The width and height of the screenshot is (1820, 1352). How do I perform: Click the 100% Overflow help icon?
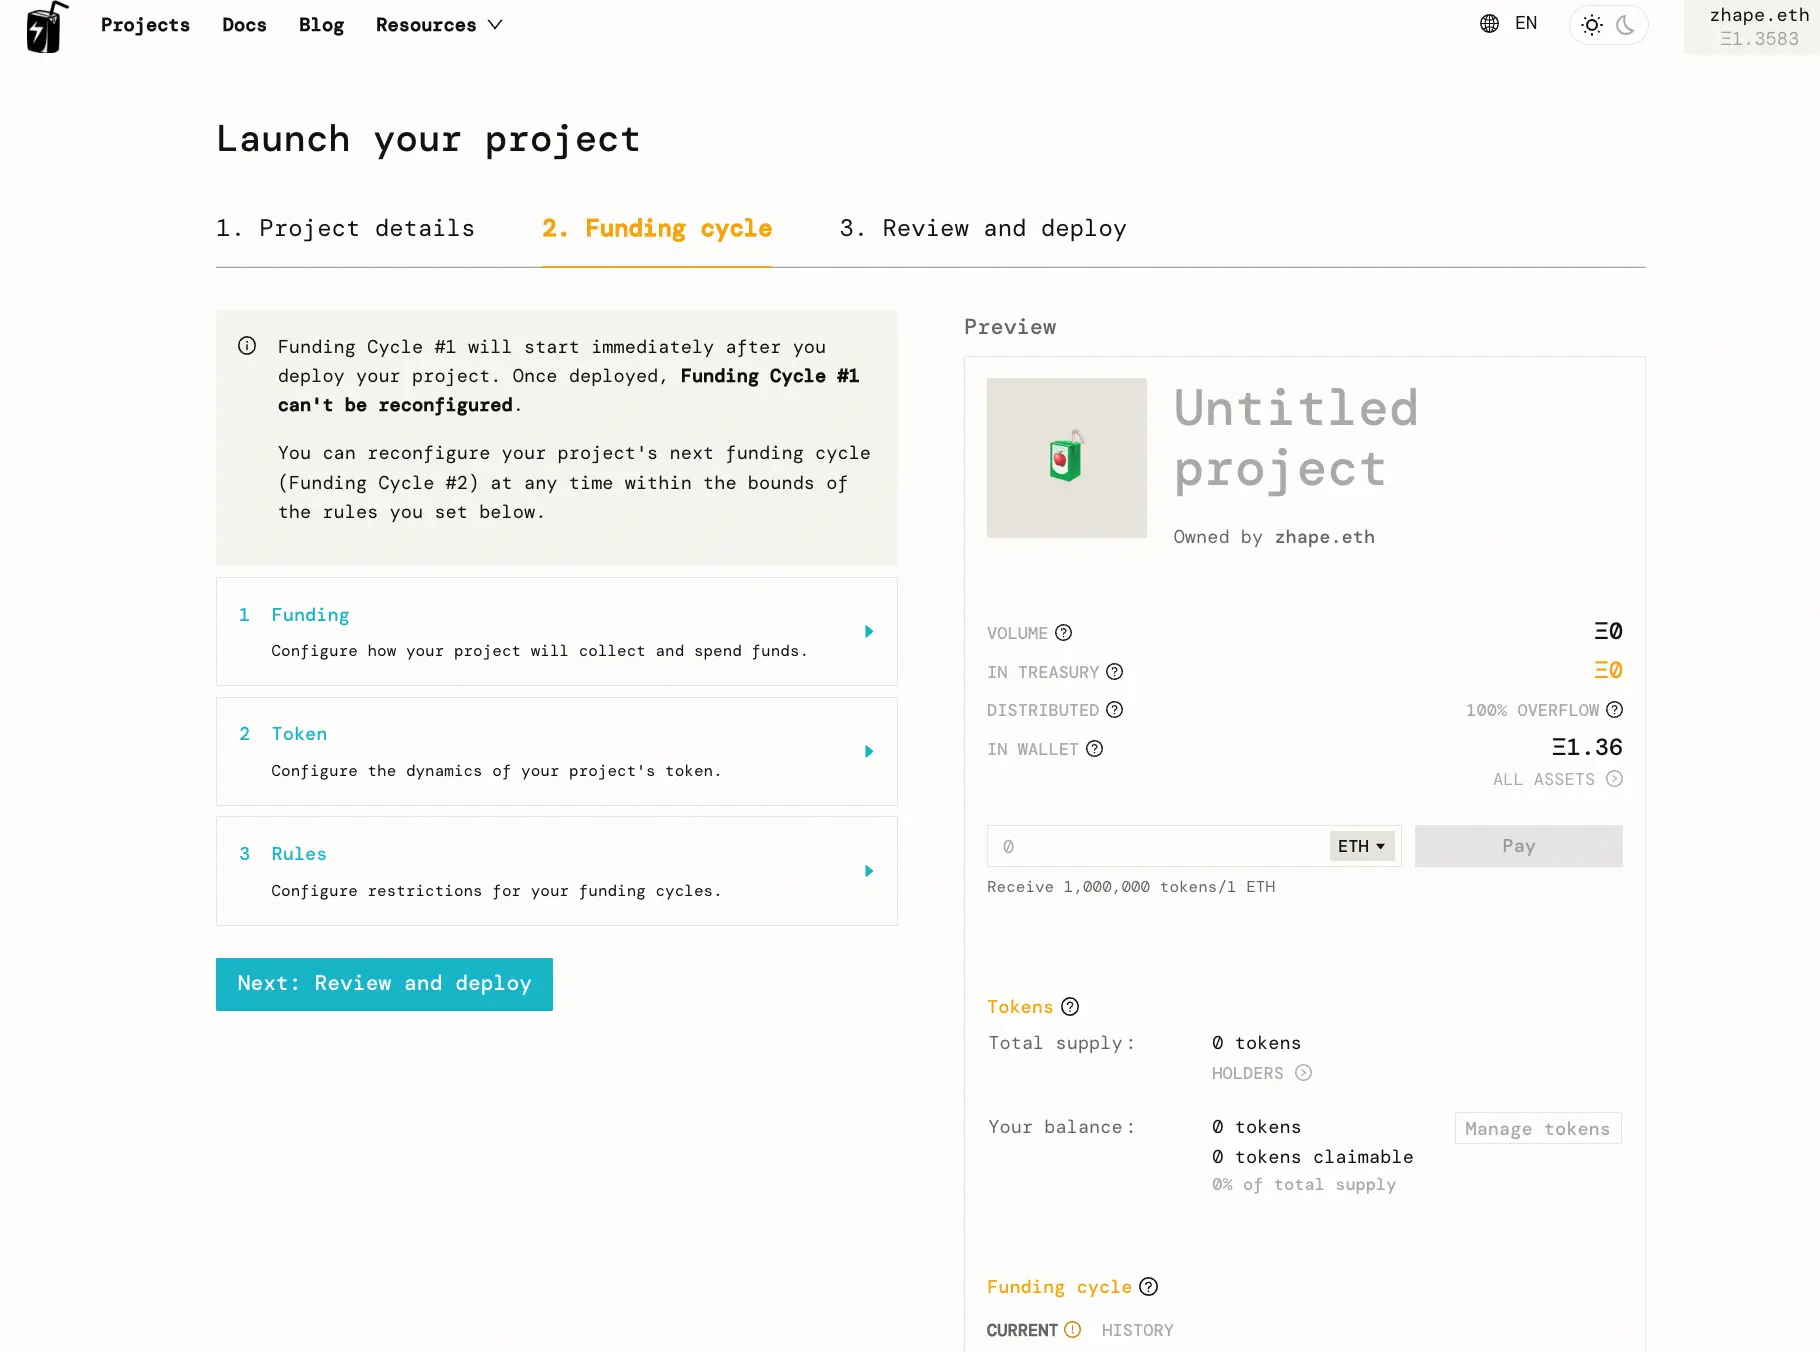pos(1614,710)
